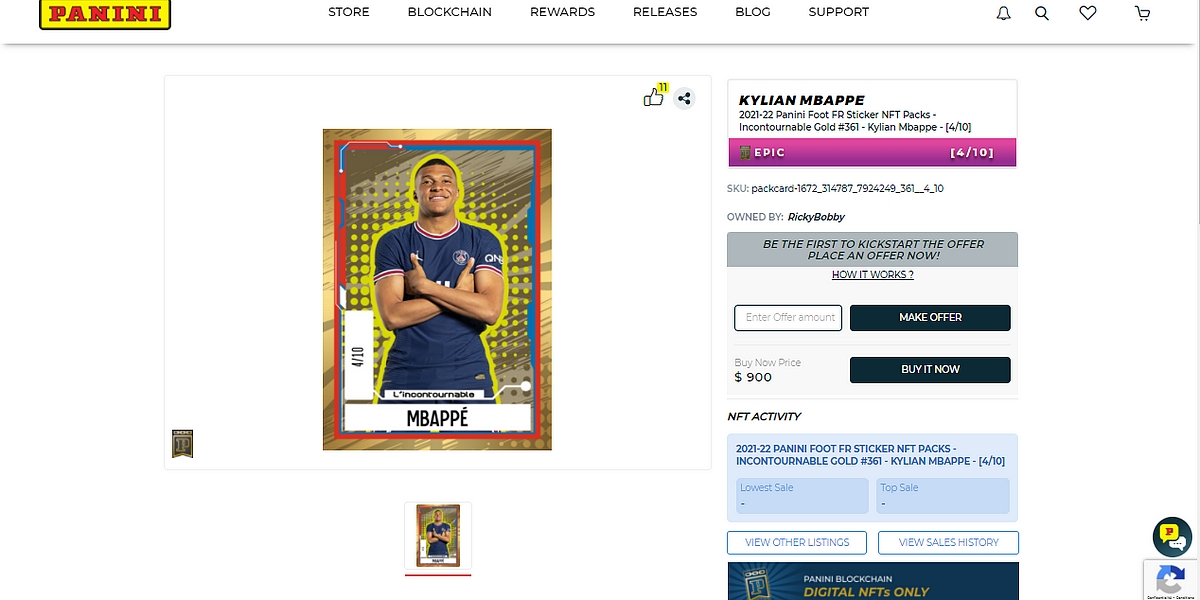
Task: Click the VIEW OTHER LISTINGS button
Action: pyautogui.click(x=797, y=543)
